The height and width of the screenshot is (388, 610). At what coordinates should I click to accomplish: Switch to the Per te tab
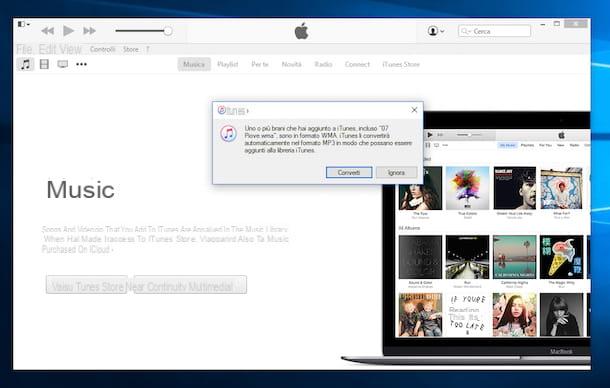260,64
